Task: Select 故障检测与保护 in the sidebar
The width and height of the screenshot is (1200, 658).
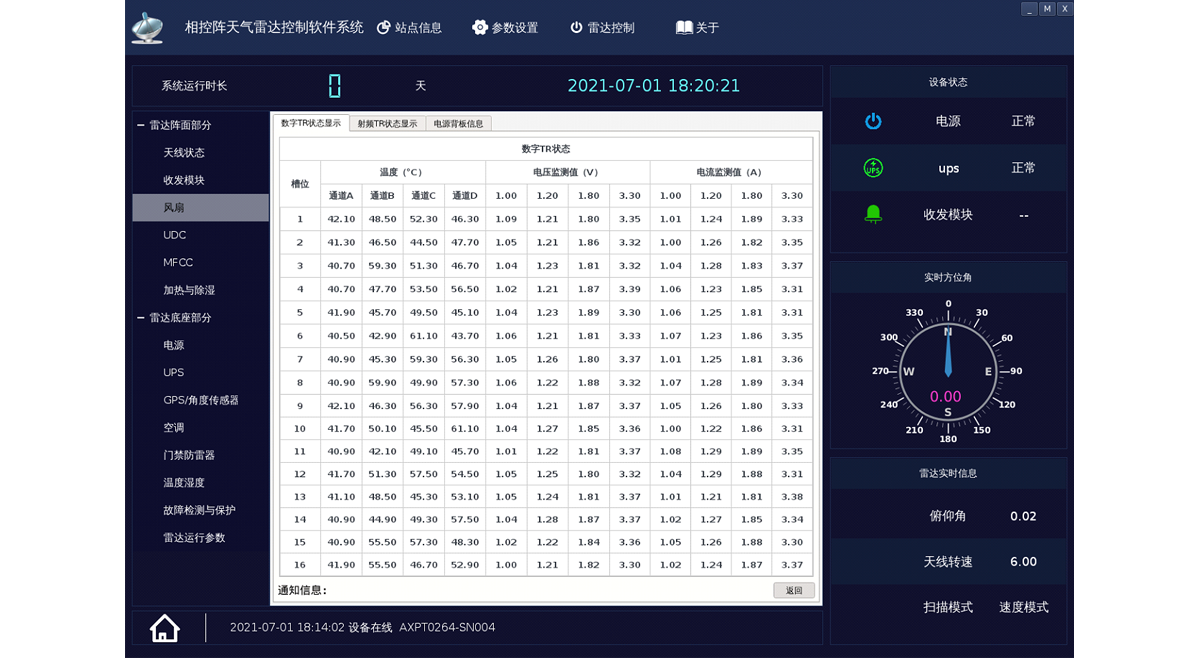Action: [x=201, y=510]
